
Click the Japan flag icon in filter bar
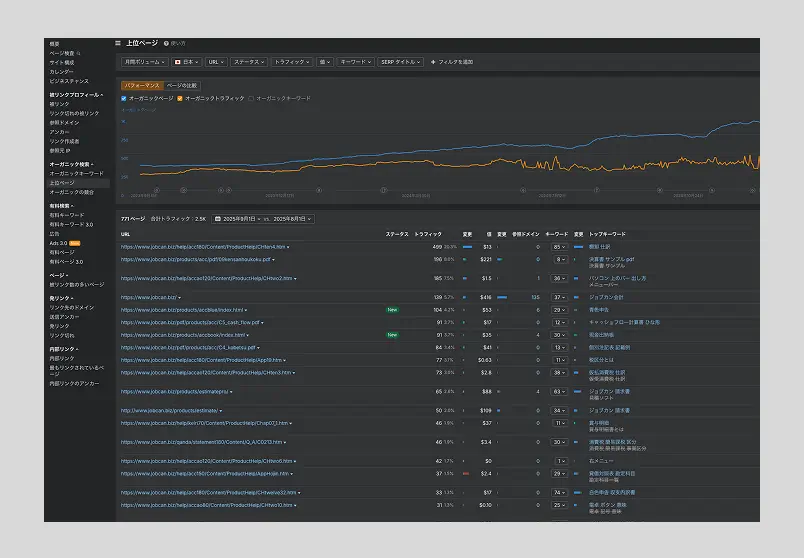pyautogui.click(x=177, y=62)
